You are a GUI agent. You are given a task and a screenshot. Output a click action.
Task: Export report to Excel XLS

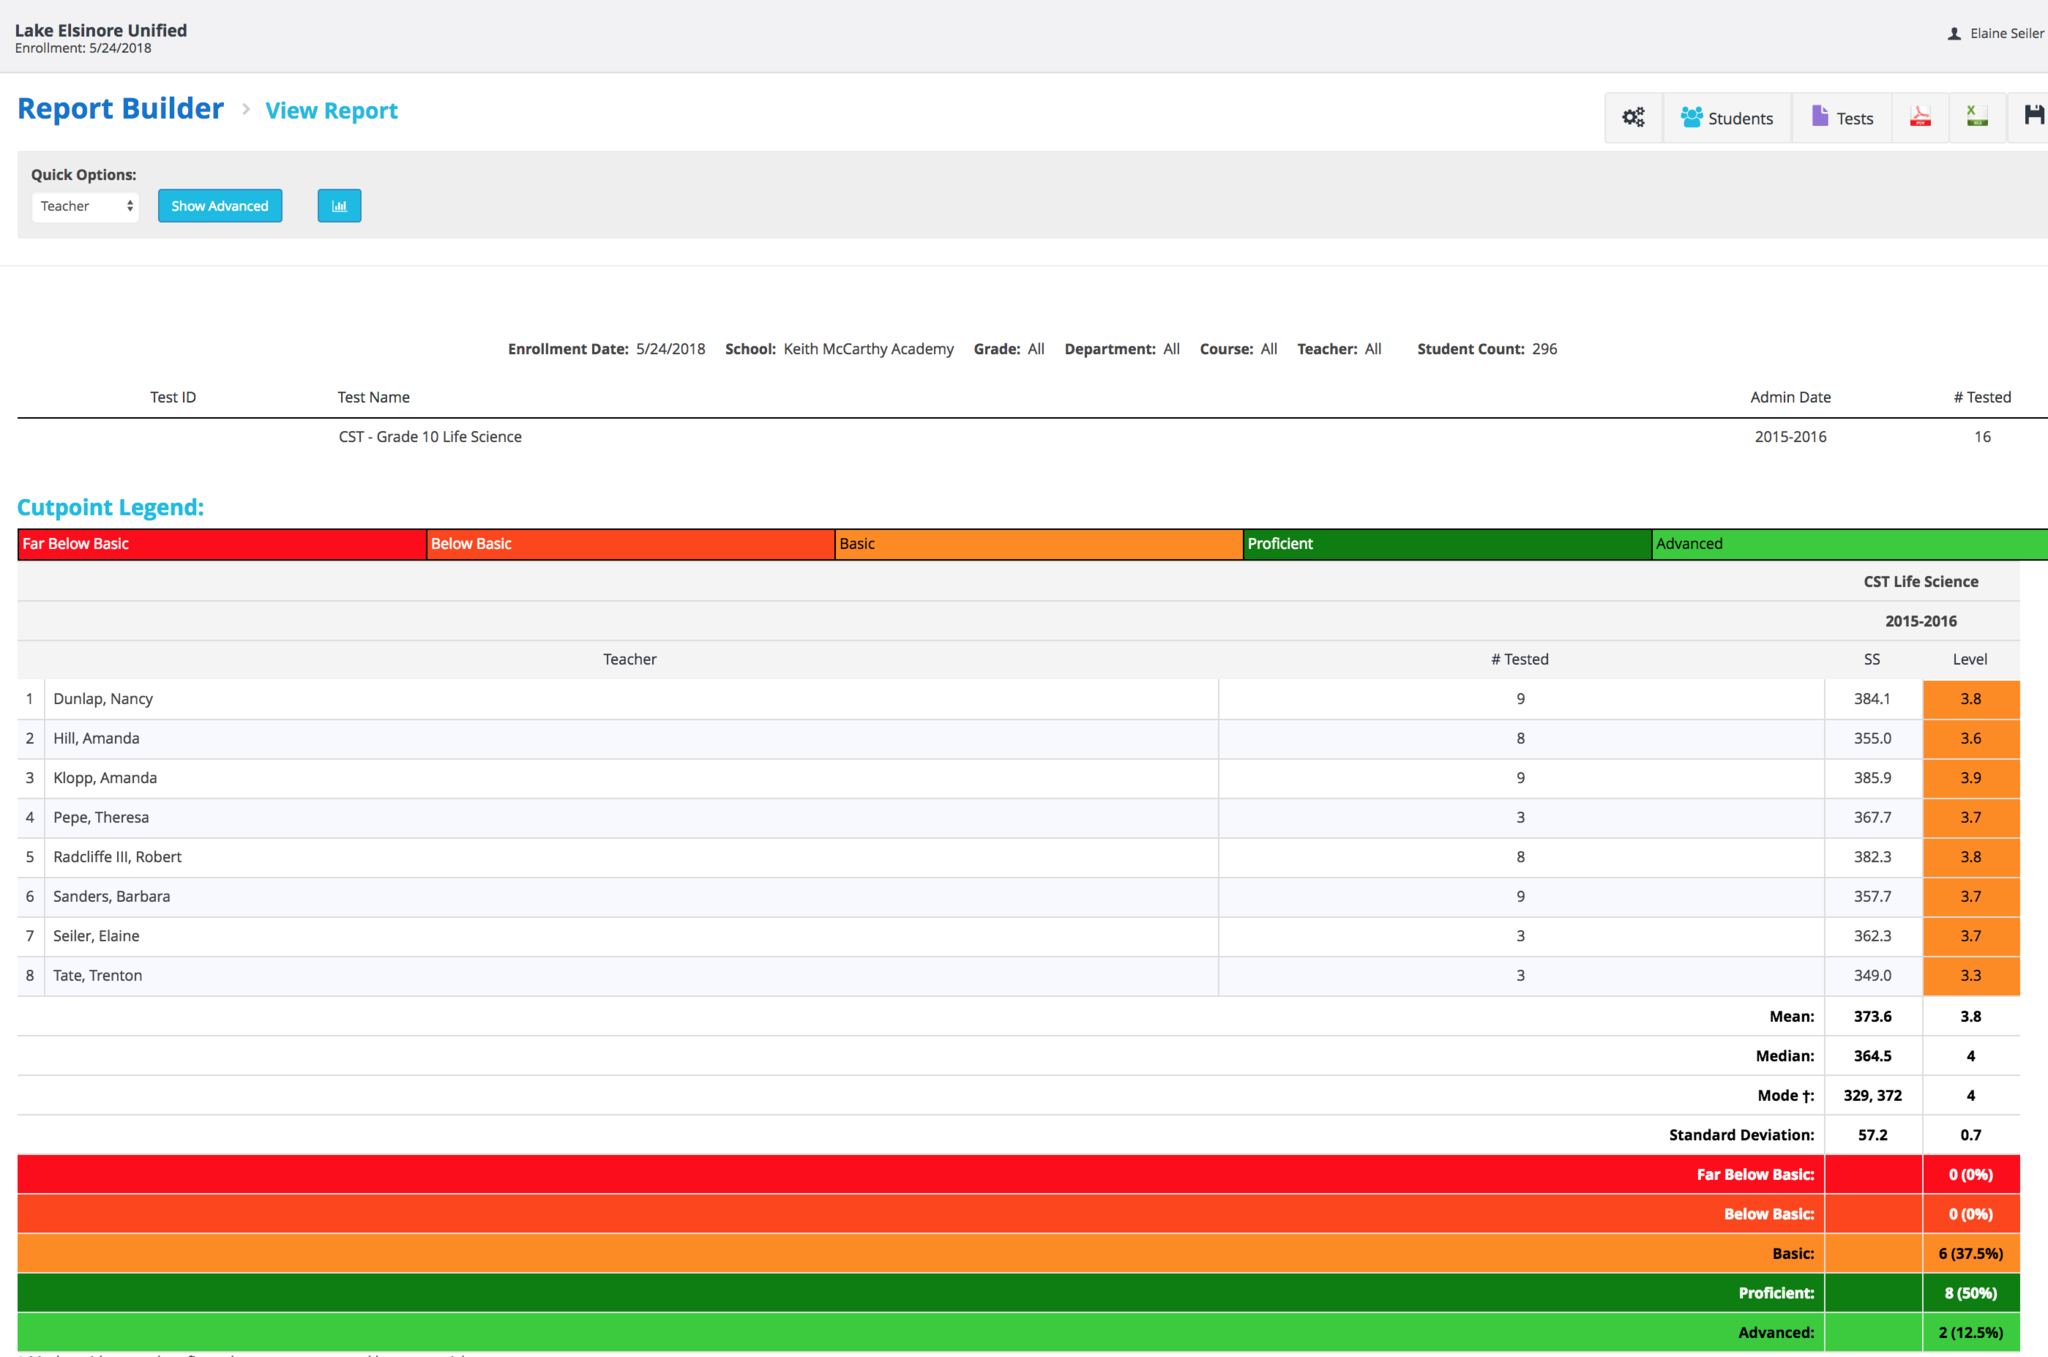click(1977, 118)
